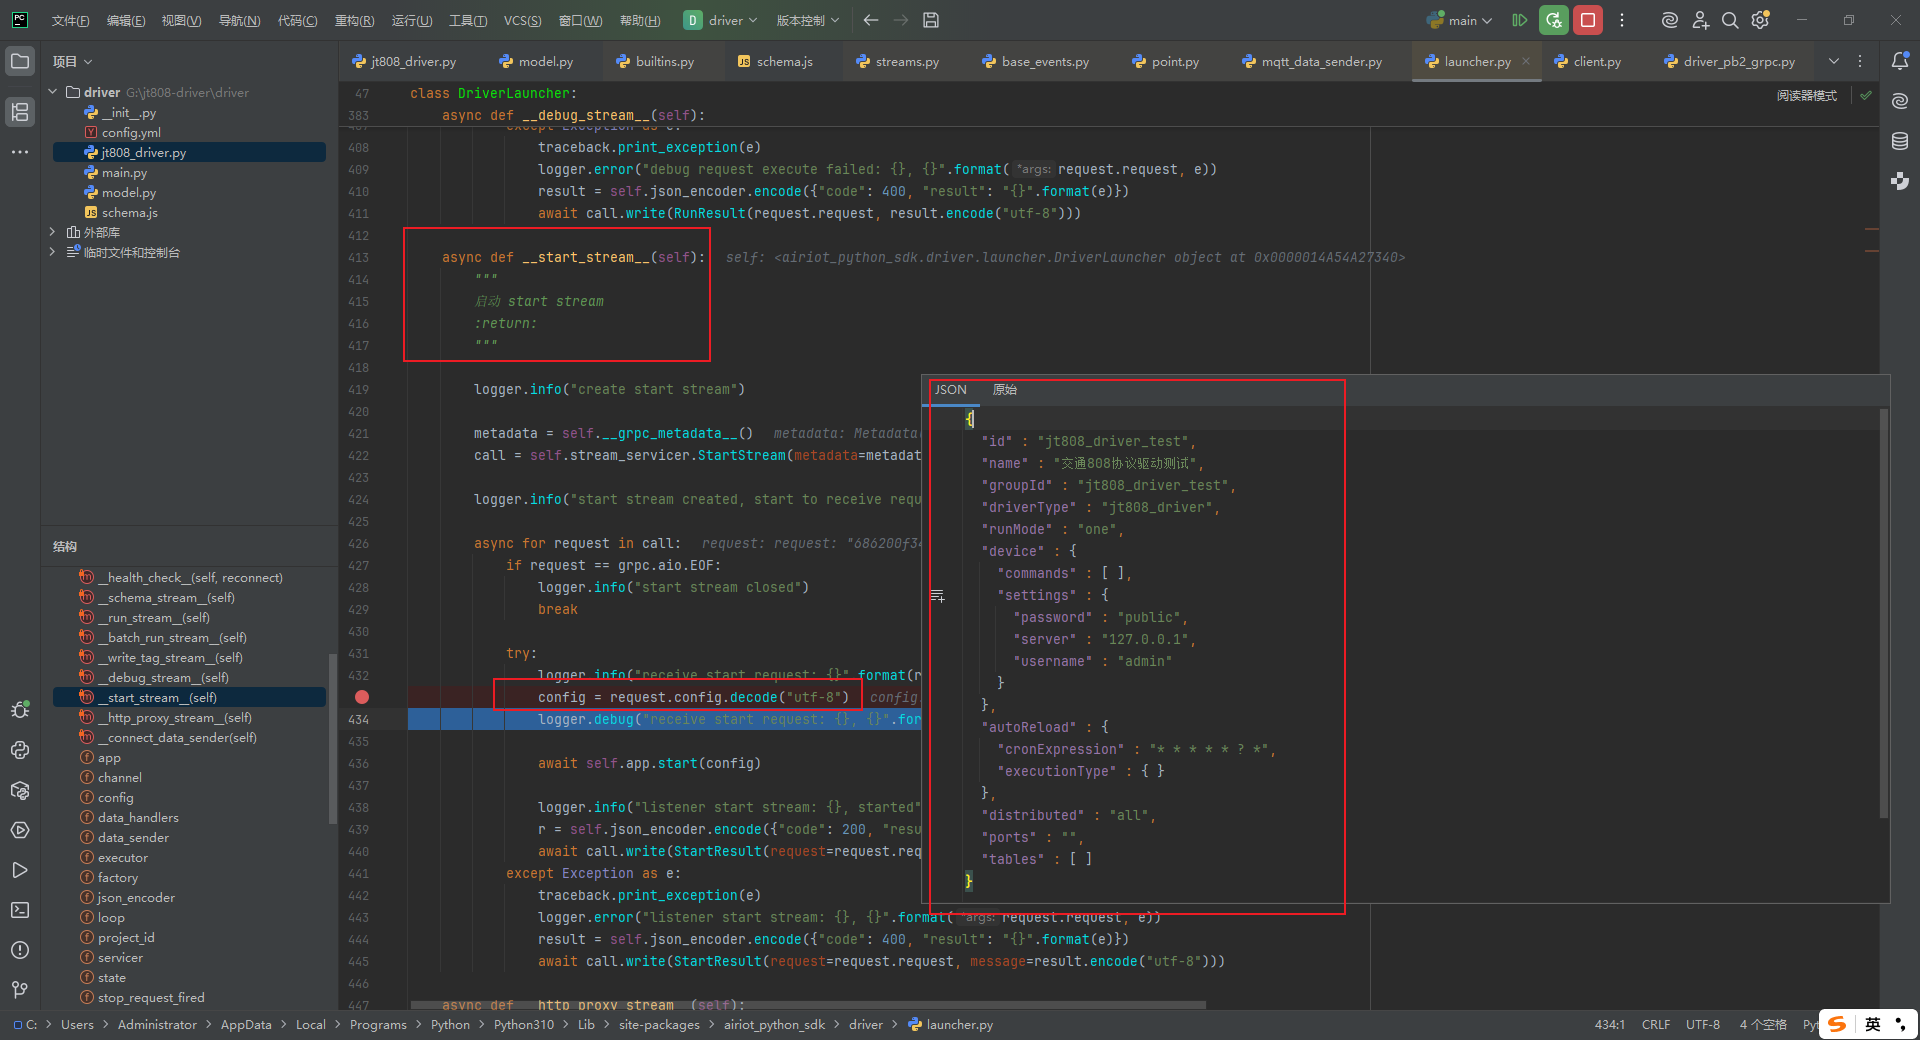
Task: Click the green Debug rerun button
Action: [1554, 20]
